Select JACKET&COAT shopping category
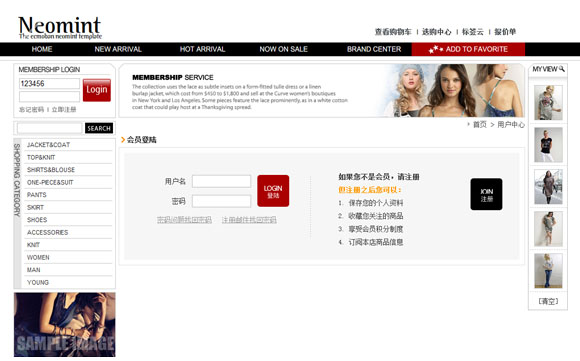580x361 pixels. [48, 145]
